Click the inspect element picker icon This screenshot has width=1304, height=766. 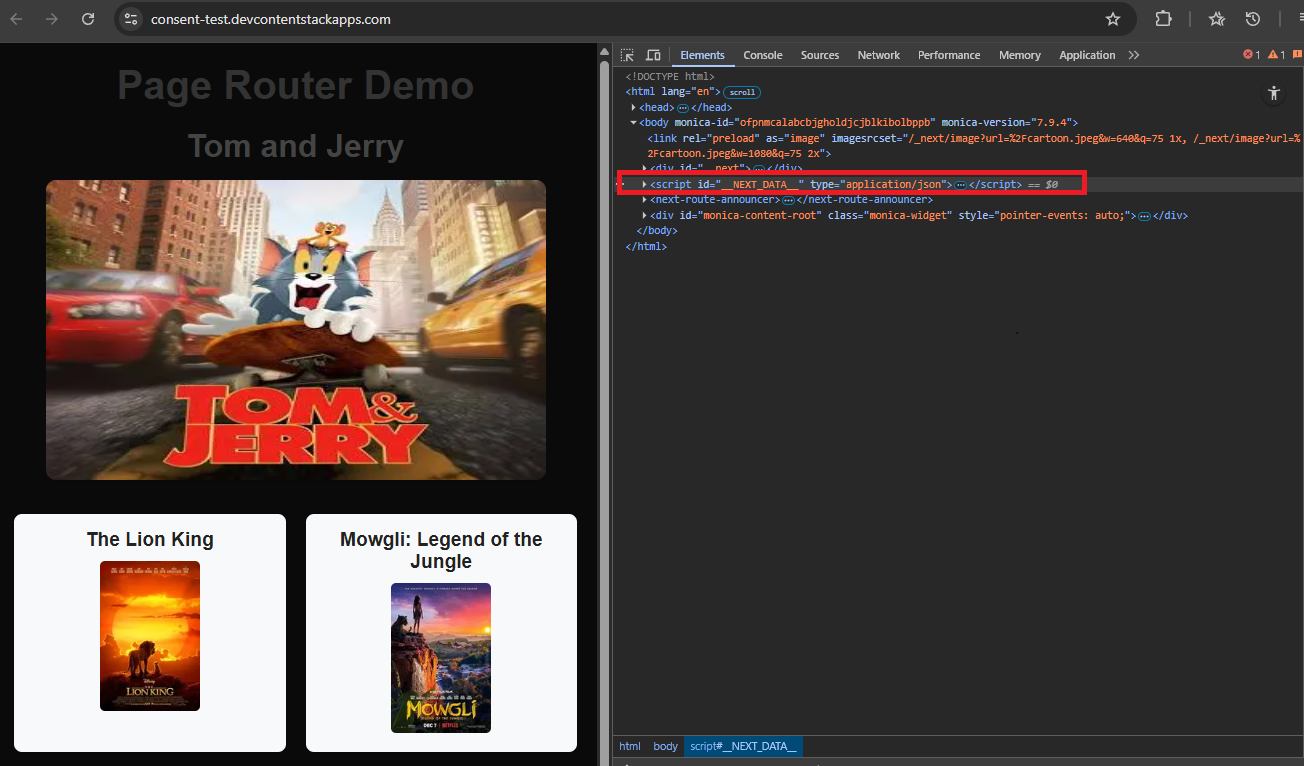coord(627,55)
